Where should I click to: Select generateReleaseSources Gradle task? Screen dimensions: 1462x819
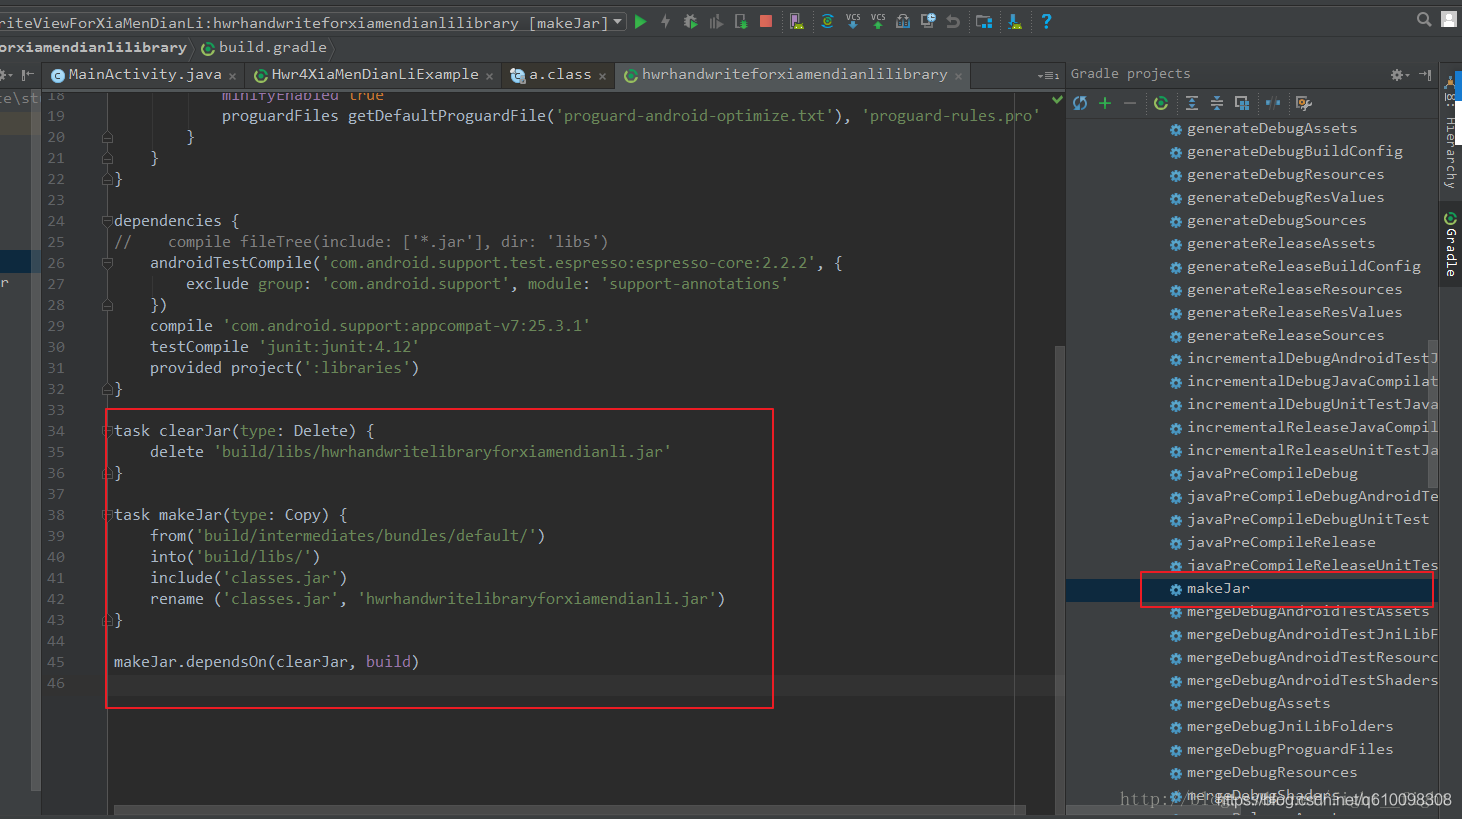[x=1285, y=335]
